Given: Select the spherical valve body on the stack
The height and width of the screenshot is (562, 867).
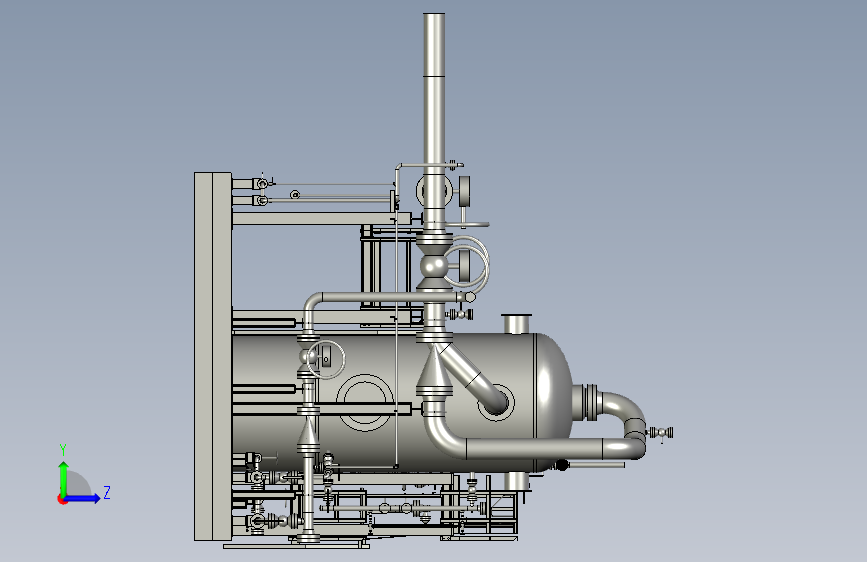Looking at the screenshot, I should tap(434, 267).
